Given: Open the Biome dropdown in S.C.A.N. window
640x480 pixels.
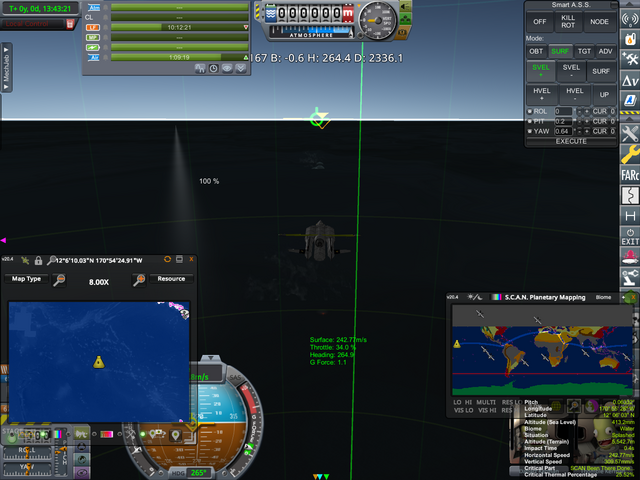Looking at the screenshot, I should pos(603,297).
